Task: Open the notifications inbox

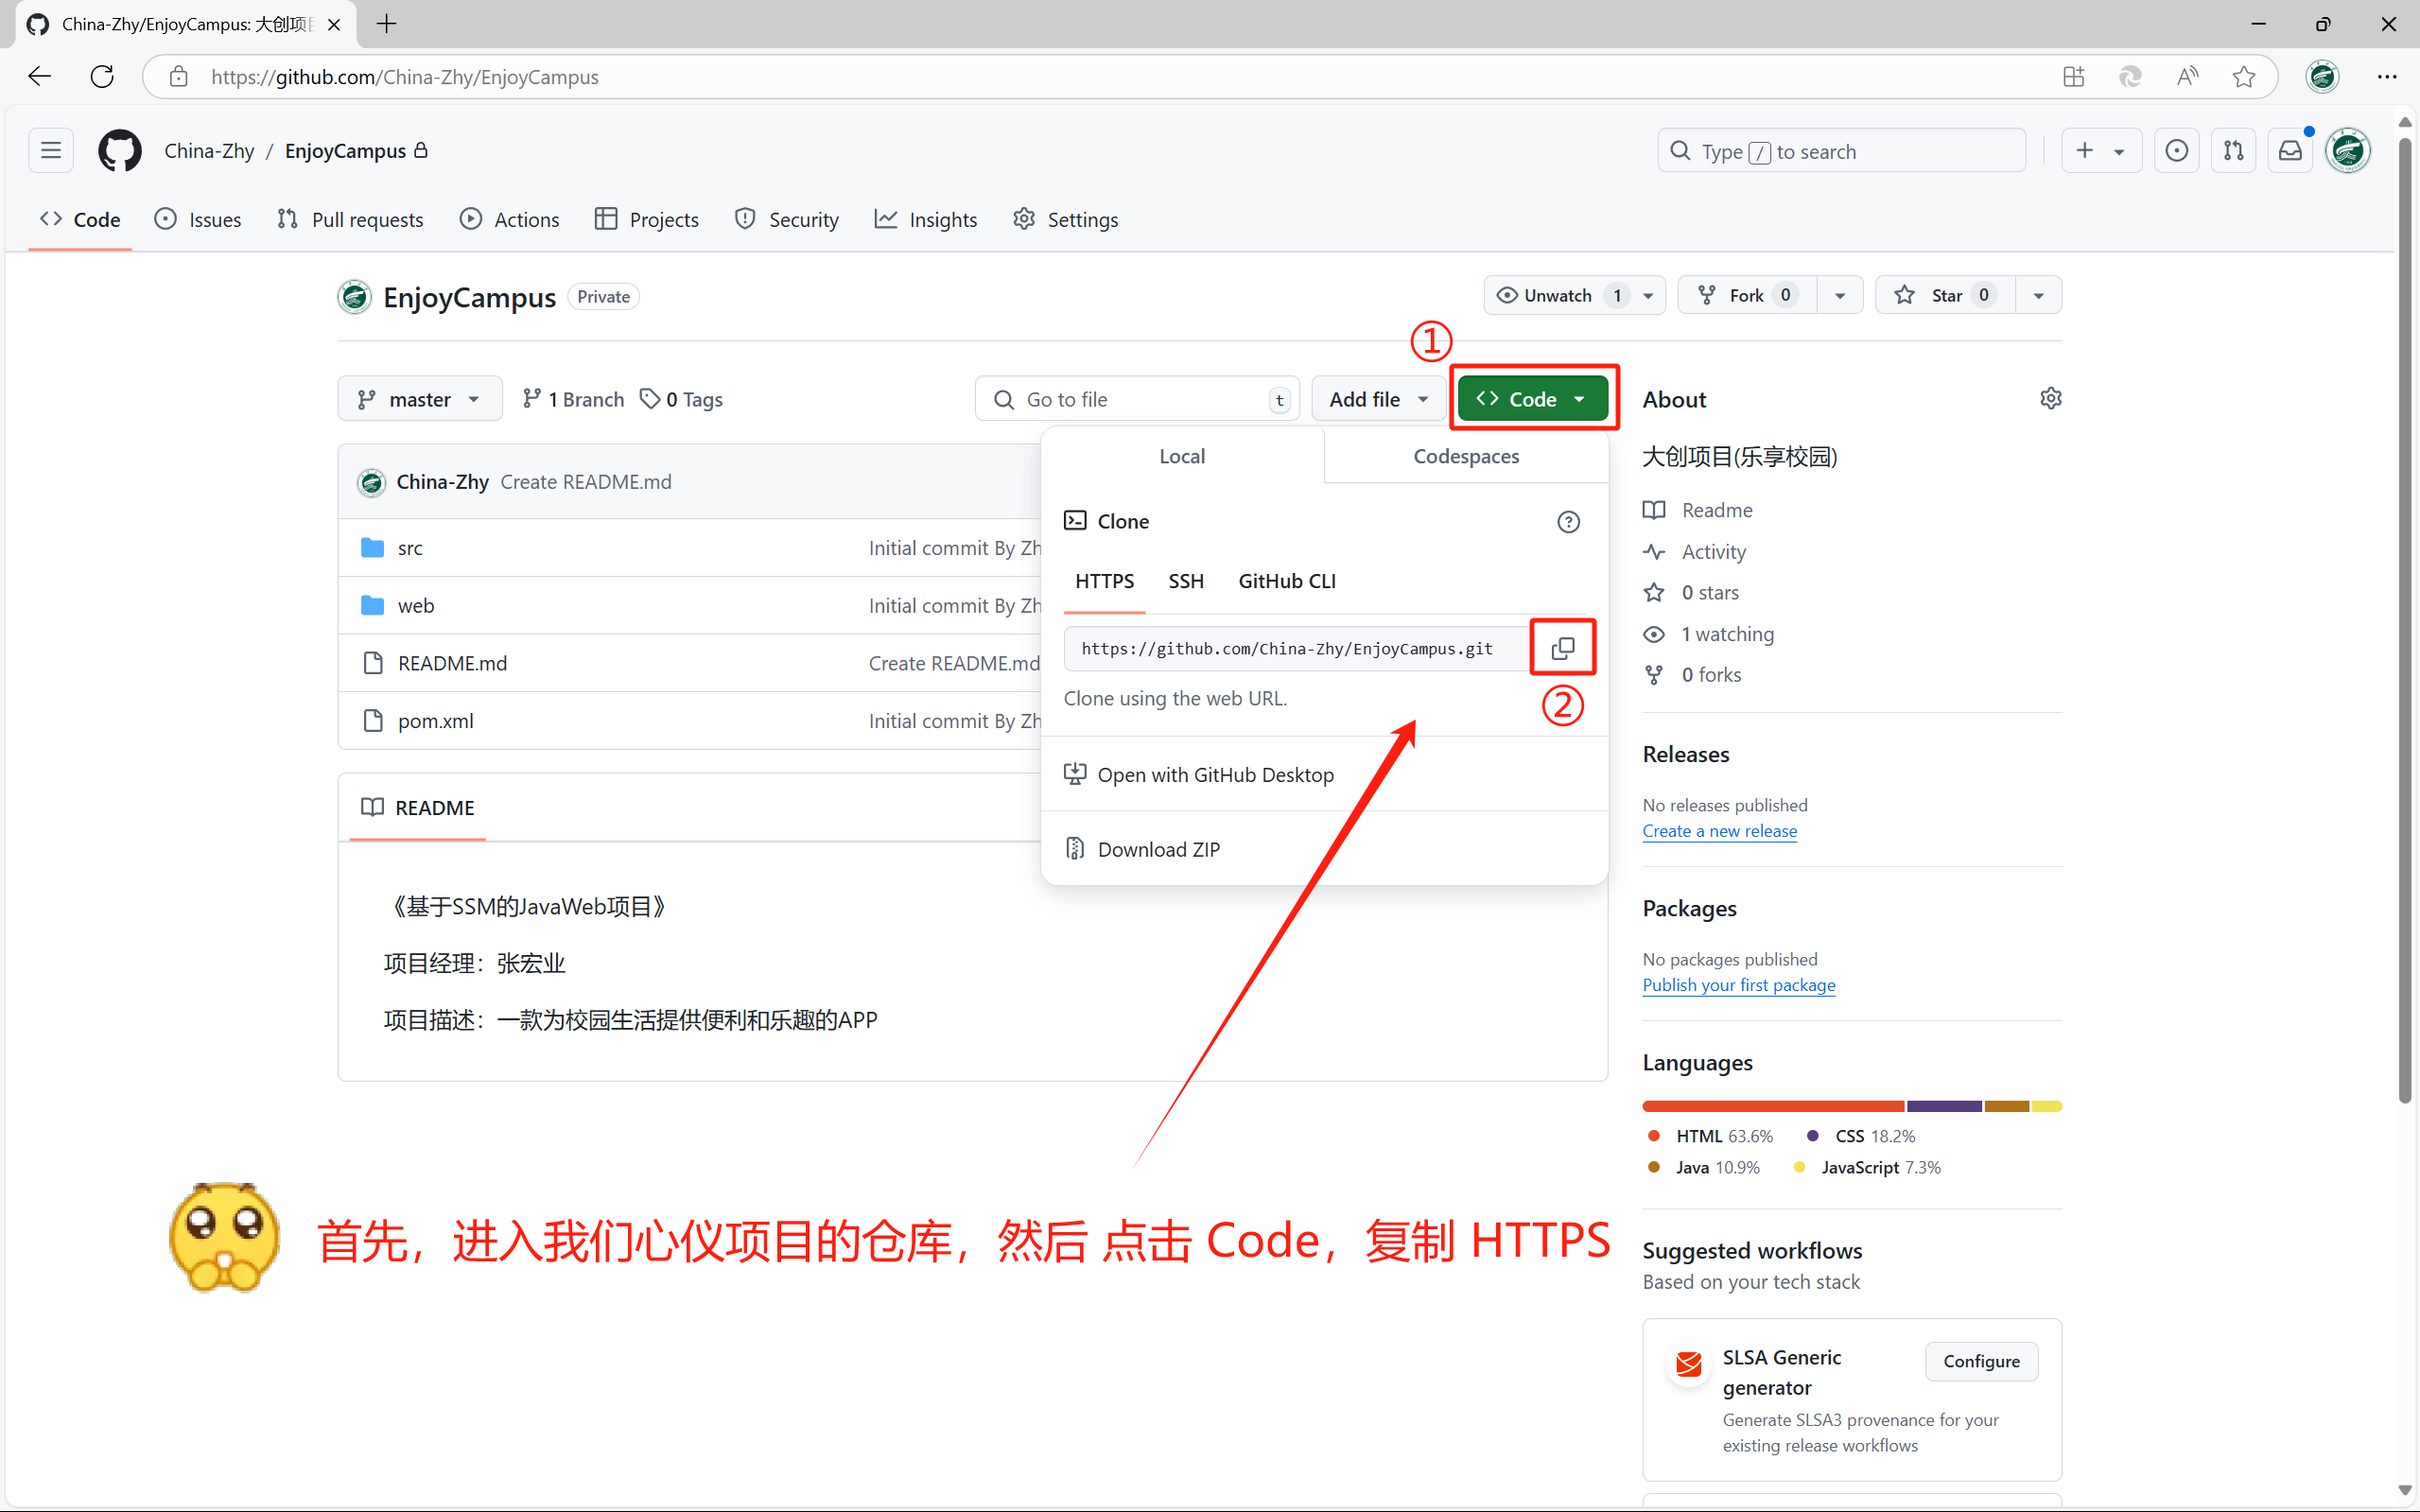Action: point(2290,151)
